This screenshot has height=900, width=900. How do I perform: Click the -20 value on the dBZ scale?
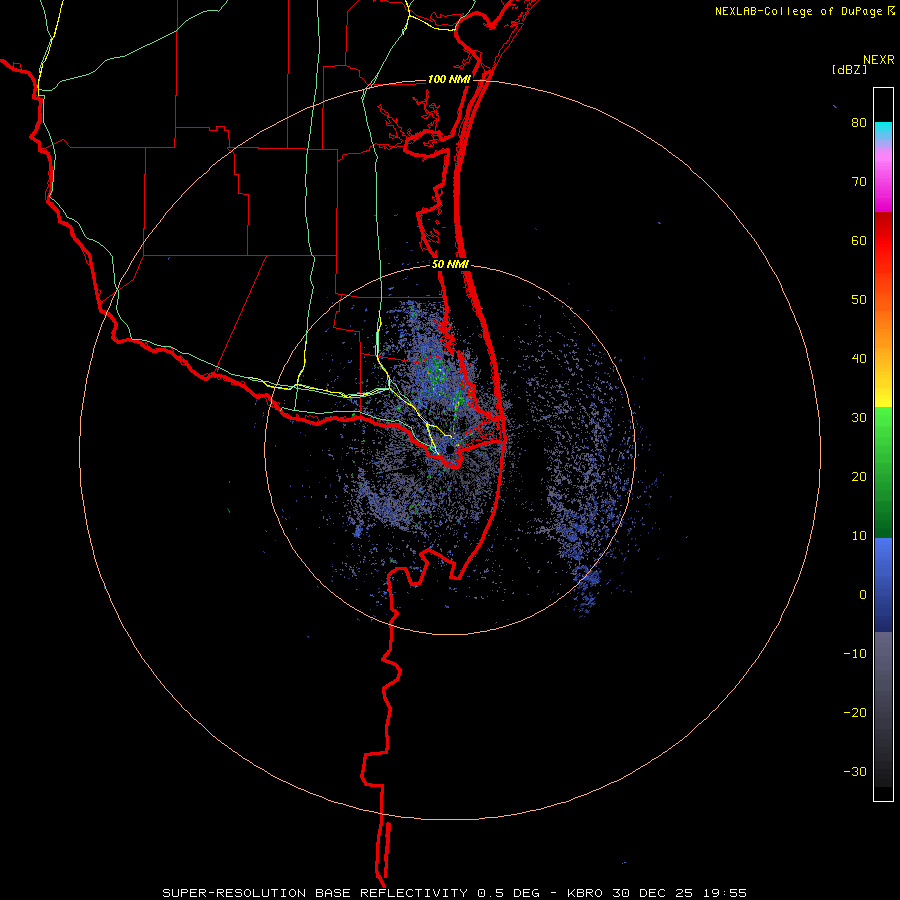855,713
